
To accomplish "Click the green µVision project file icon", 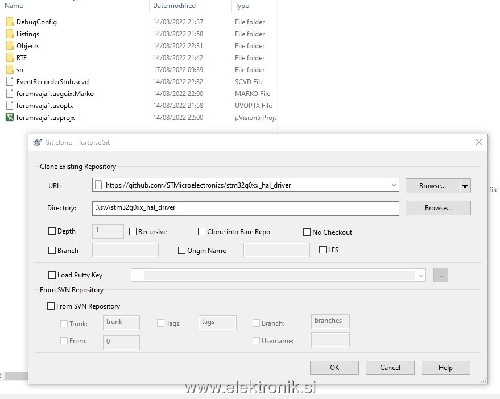I will click(x=10, y=117).
